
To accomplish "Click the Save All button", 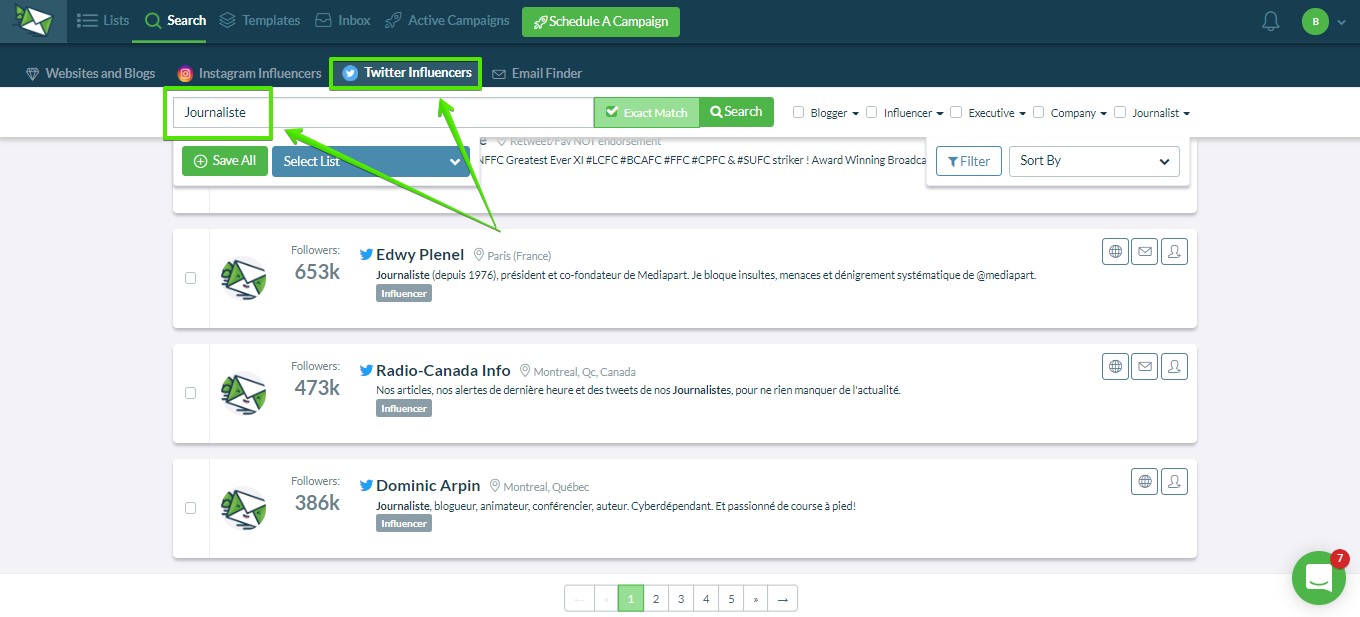I will pyautogui.click(x=225, y=161).
